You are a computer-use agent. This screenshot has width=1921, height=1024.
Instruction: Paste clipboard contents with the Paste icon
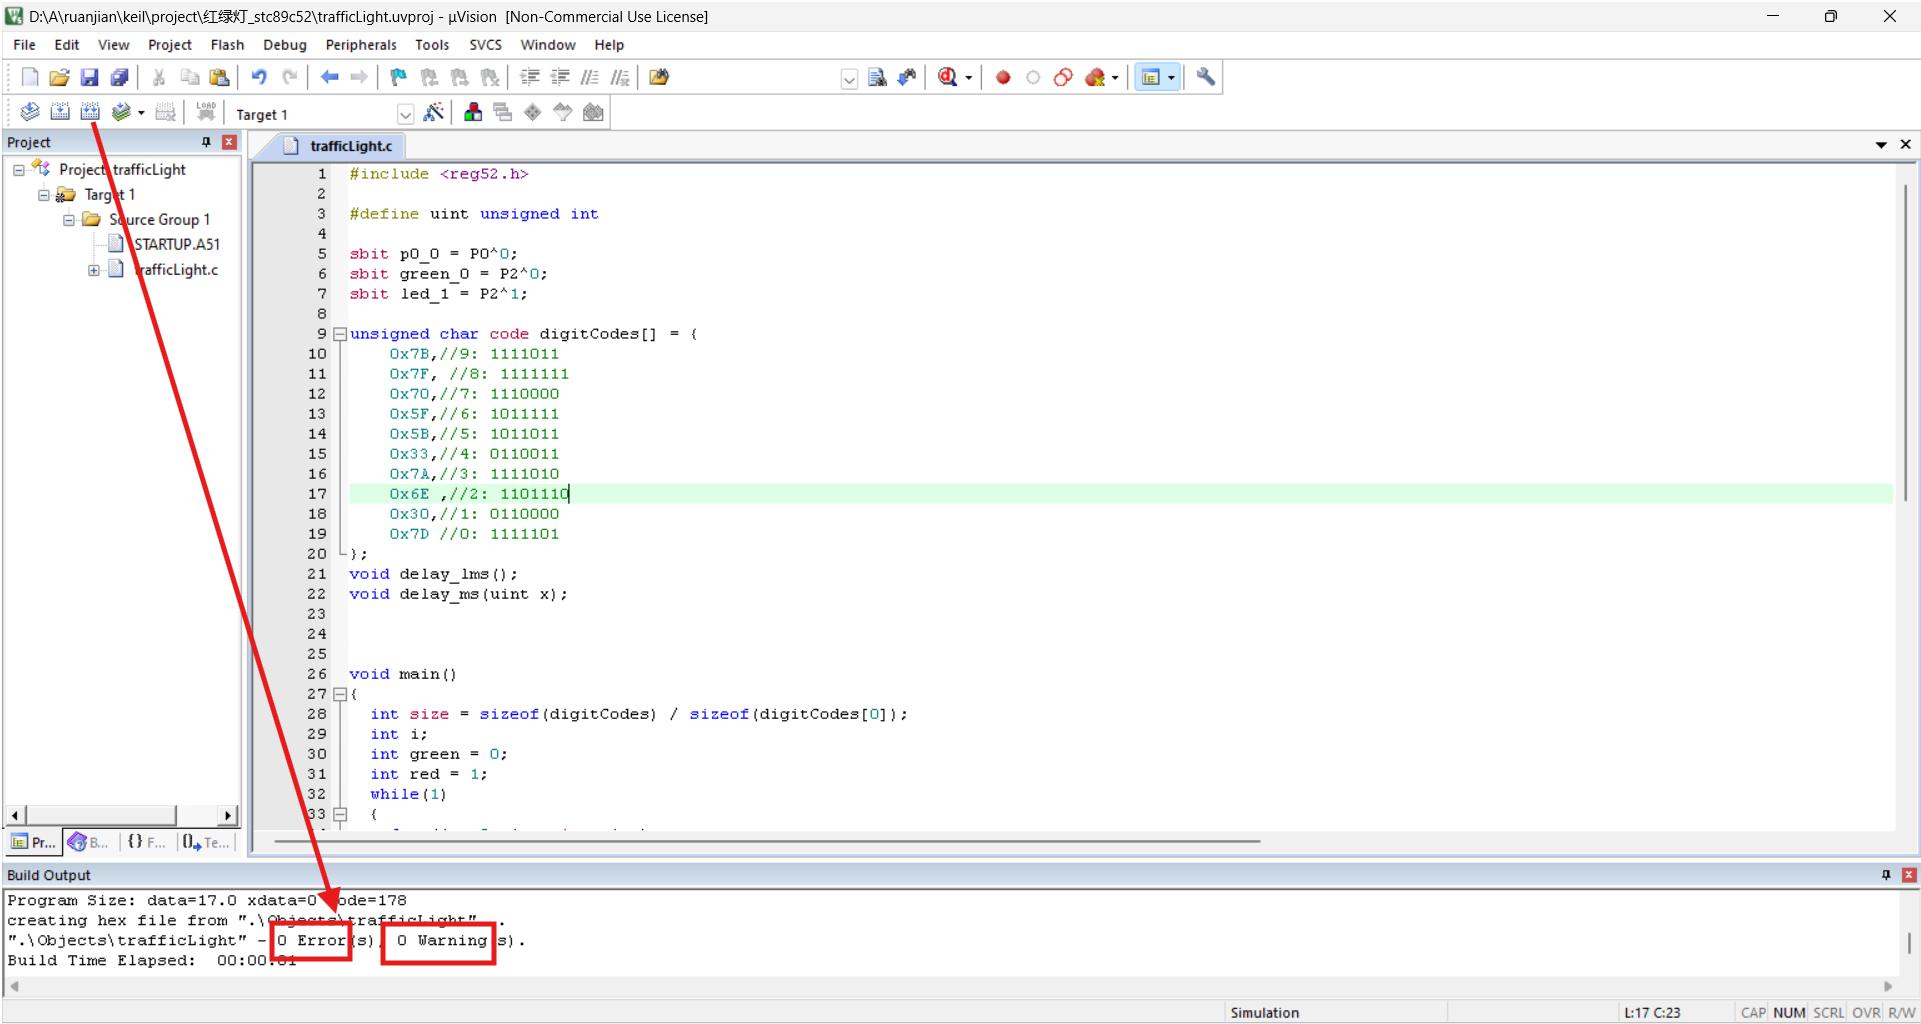click(x=220, y=77)
